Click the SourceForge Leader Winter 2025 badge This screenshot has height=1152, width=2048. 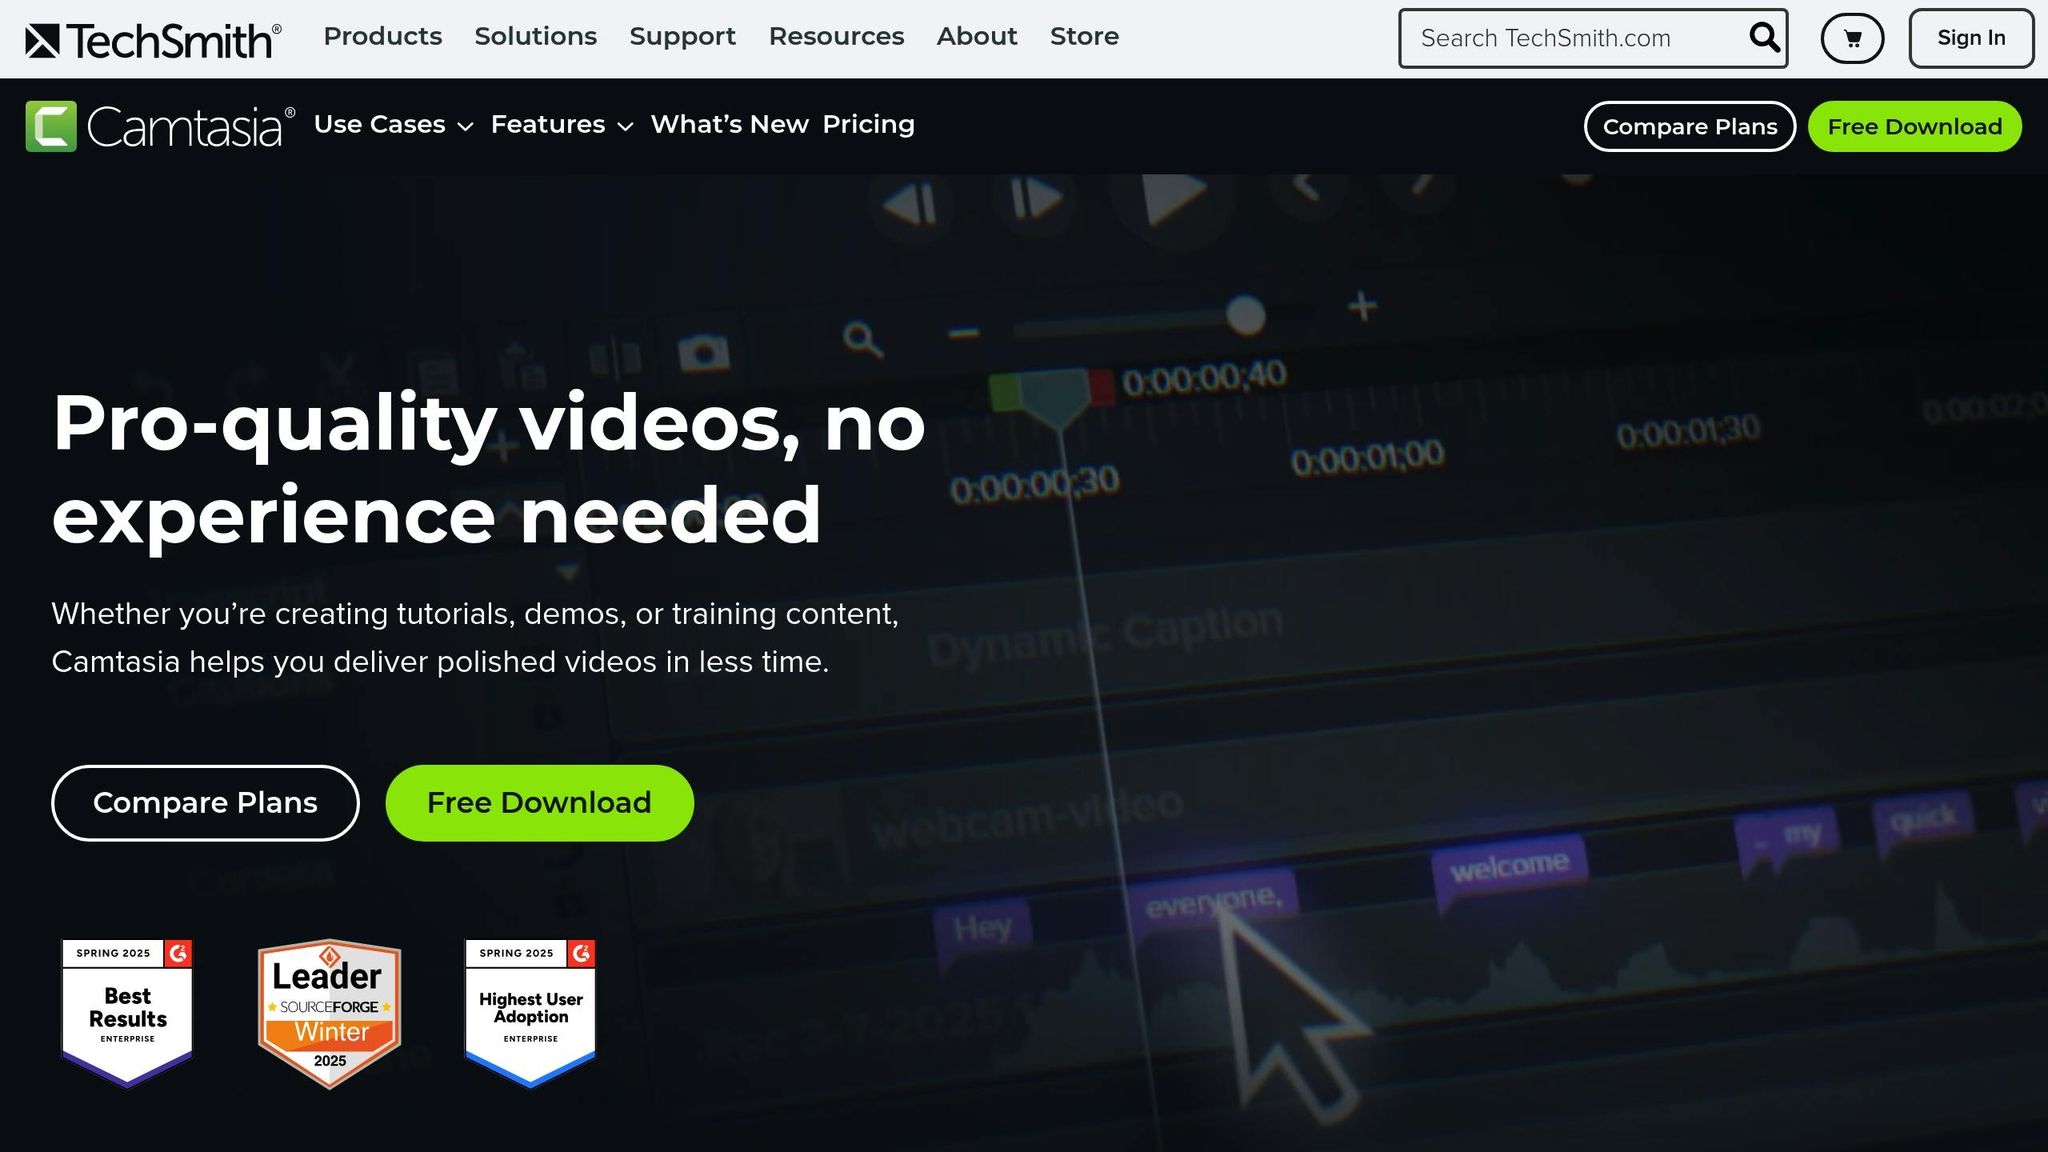click(329, 1013)
